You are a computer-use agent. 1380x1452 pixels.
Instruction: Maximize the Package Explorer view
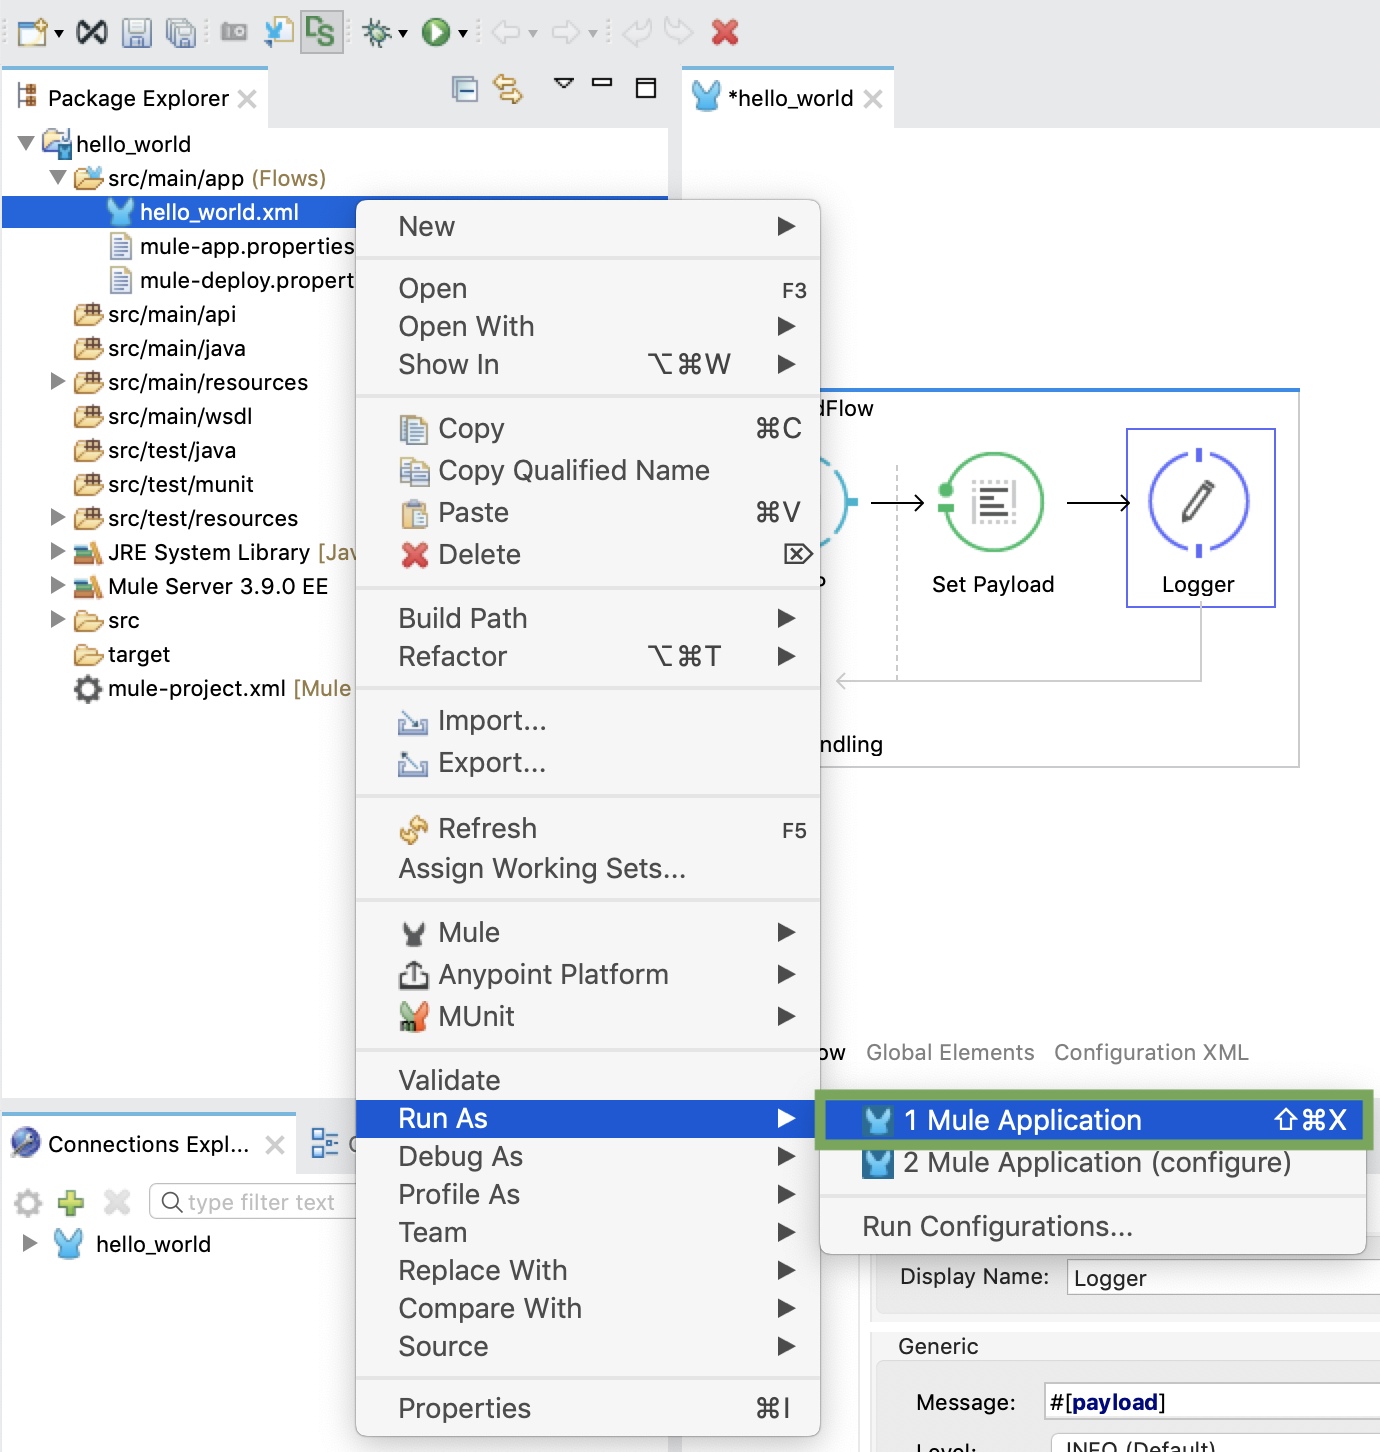click(x=646, y=88)
